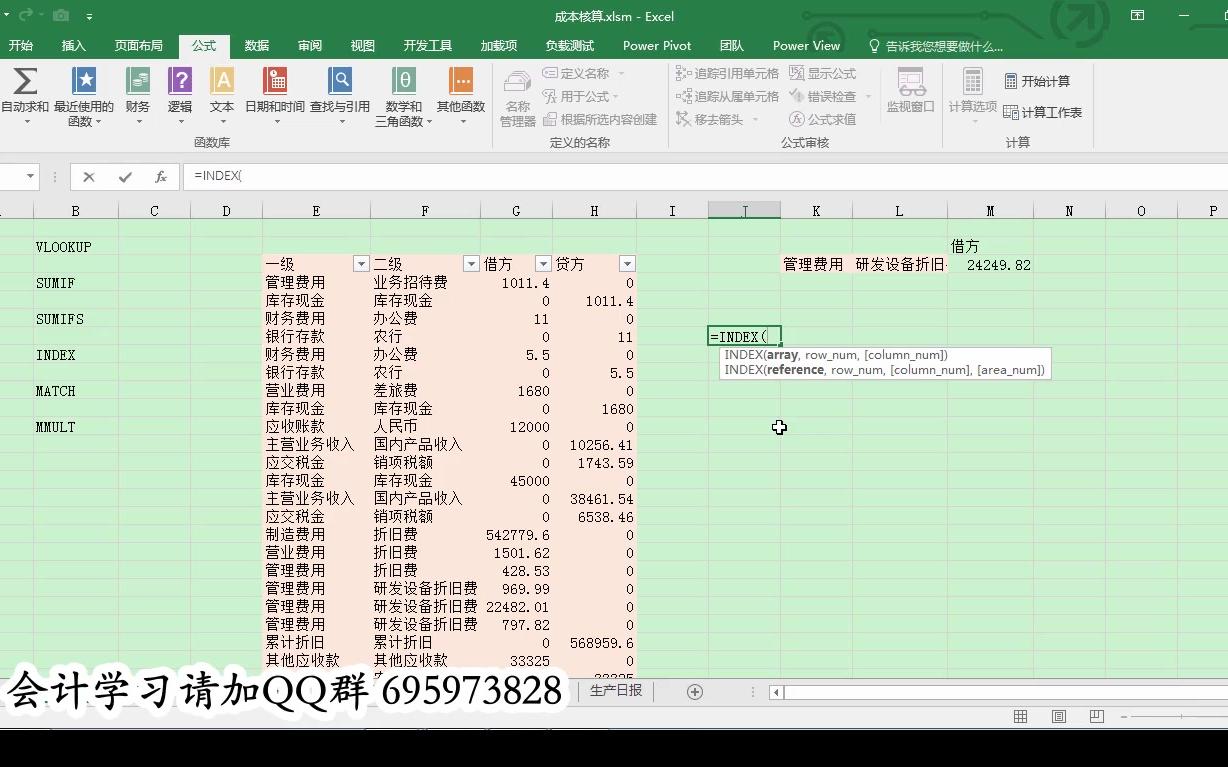The width and height of the screenshot is (1228, 767).
Task: Toggle Page Break Preview in status bar
Action: [x=1096, y=717]
